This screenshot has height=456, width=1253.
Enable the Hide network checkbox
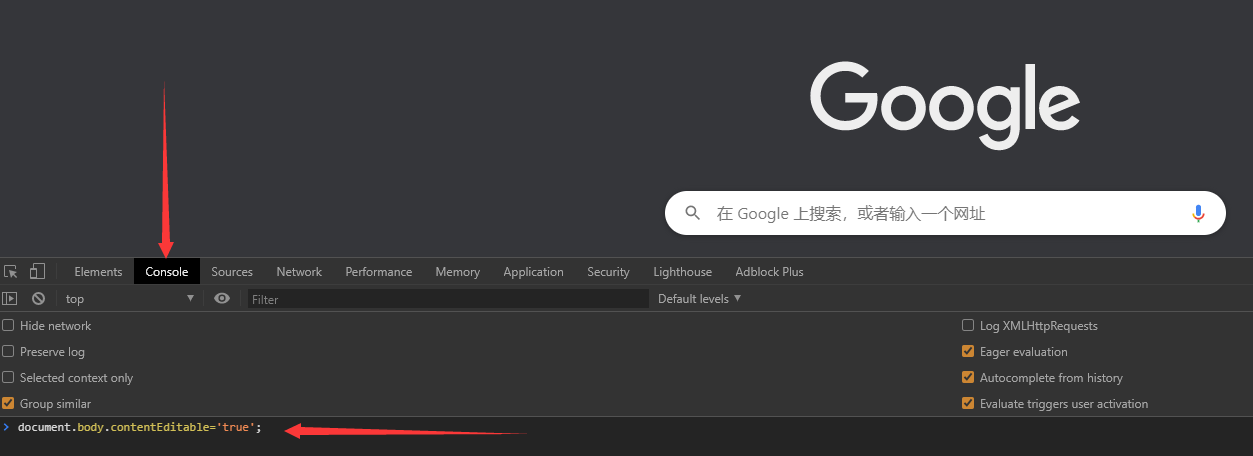pos(9,326)
